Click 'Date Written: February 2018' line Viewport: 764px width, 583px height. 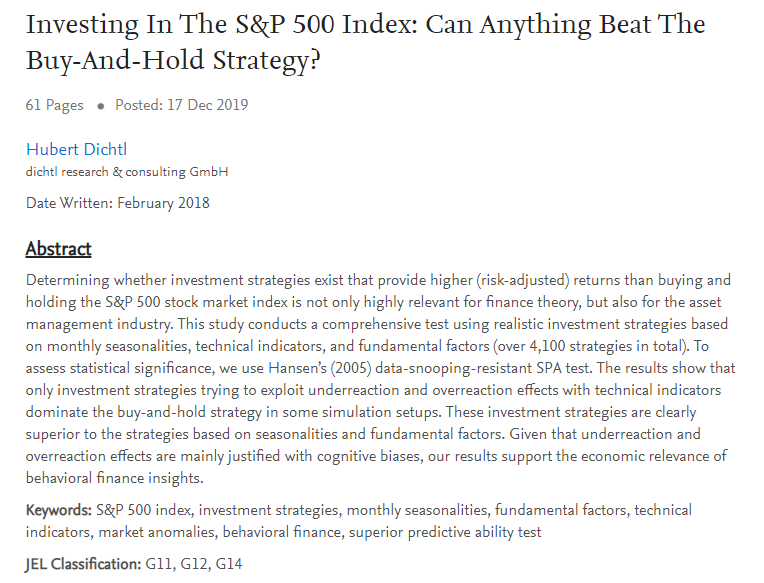click(x=117, y=203)
